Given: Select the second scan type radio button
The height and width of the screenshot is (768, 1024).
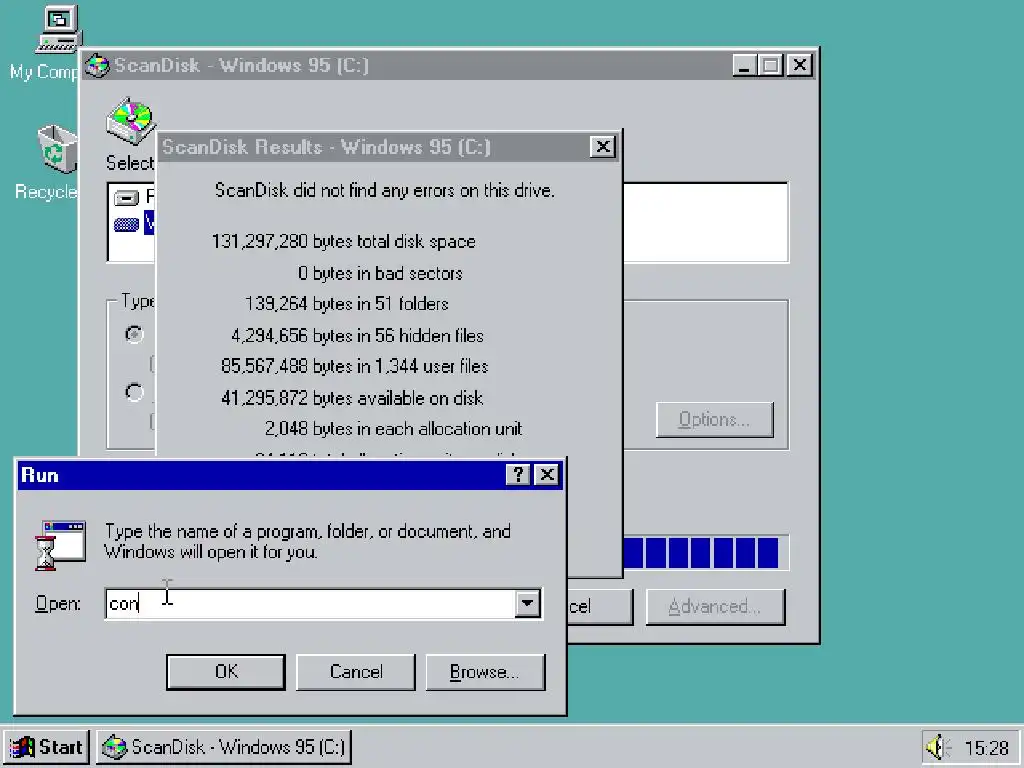Looking at the screenshot, I should tap(134, 392).
